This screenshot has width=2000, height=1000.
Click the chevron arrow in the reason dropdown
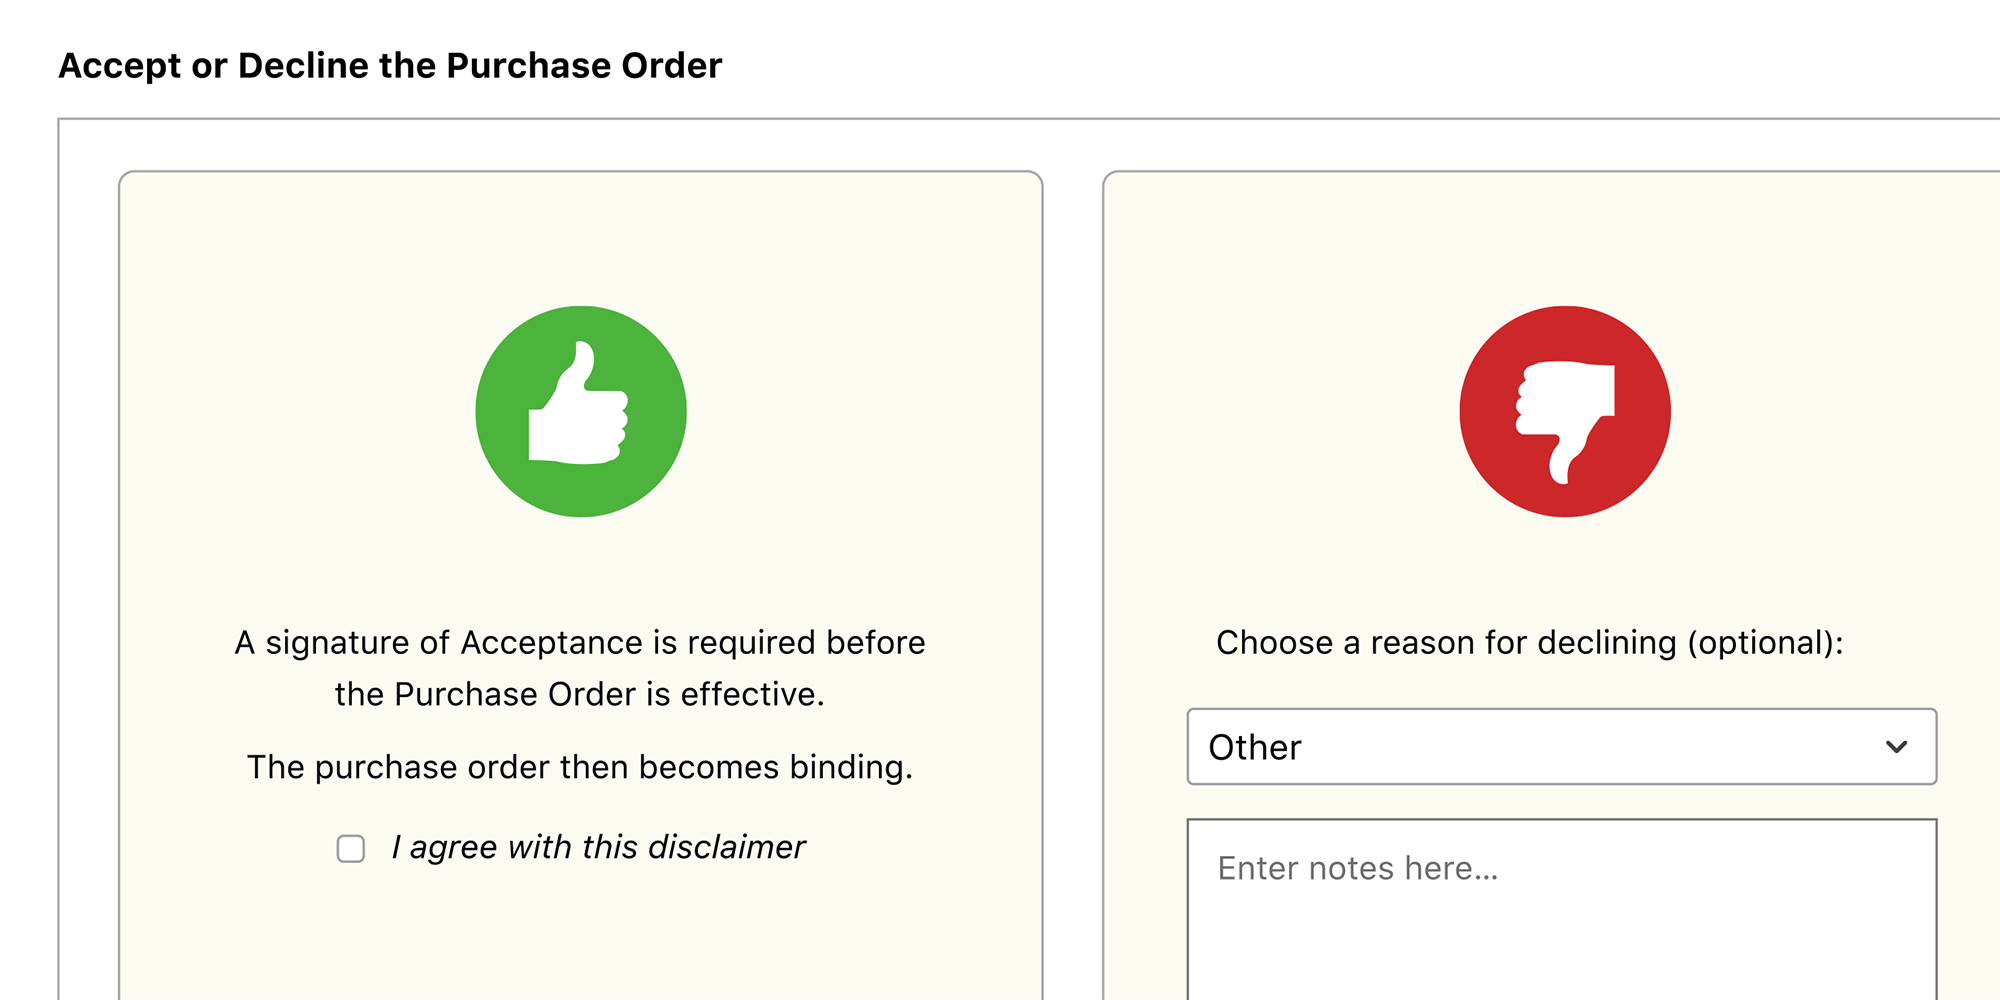coord(1896,747)
